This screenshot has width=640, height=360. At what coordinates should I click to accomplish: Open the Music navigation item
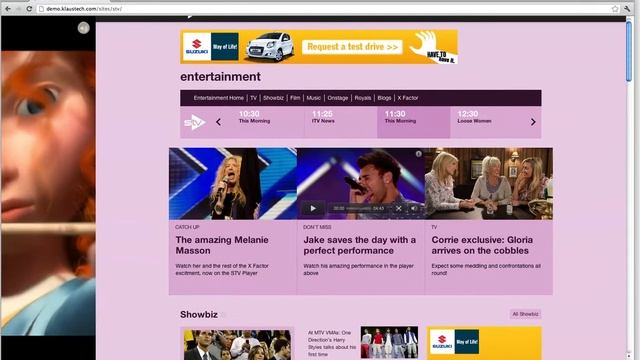pyautogui.click(x=313, y=98)
